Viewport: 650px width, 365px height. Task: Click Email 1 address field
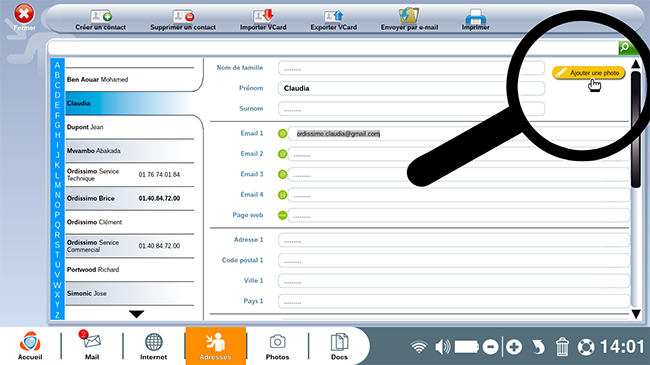pos(459,134)
